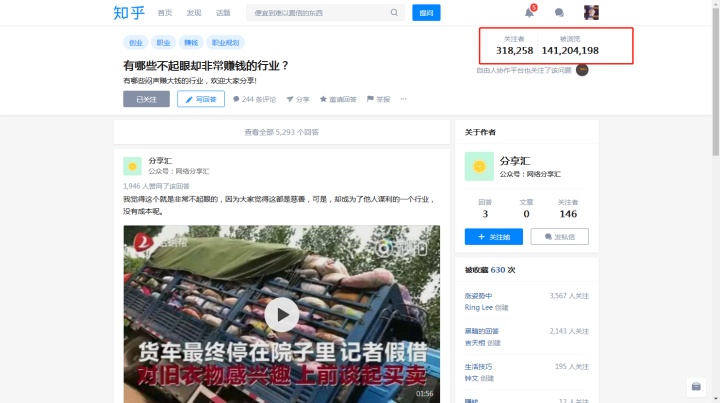Screen dimensions: 720x403
Task: Click the blue 关注她 follow button
Action: 494,236
